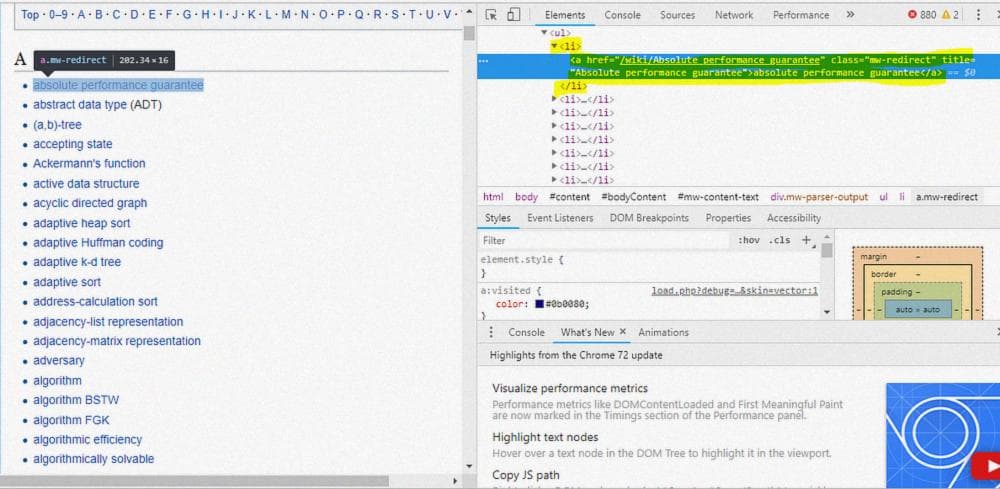1000x489 pixels.
Task: Click the padding label in box model
Action: coord(896,291)
